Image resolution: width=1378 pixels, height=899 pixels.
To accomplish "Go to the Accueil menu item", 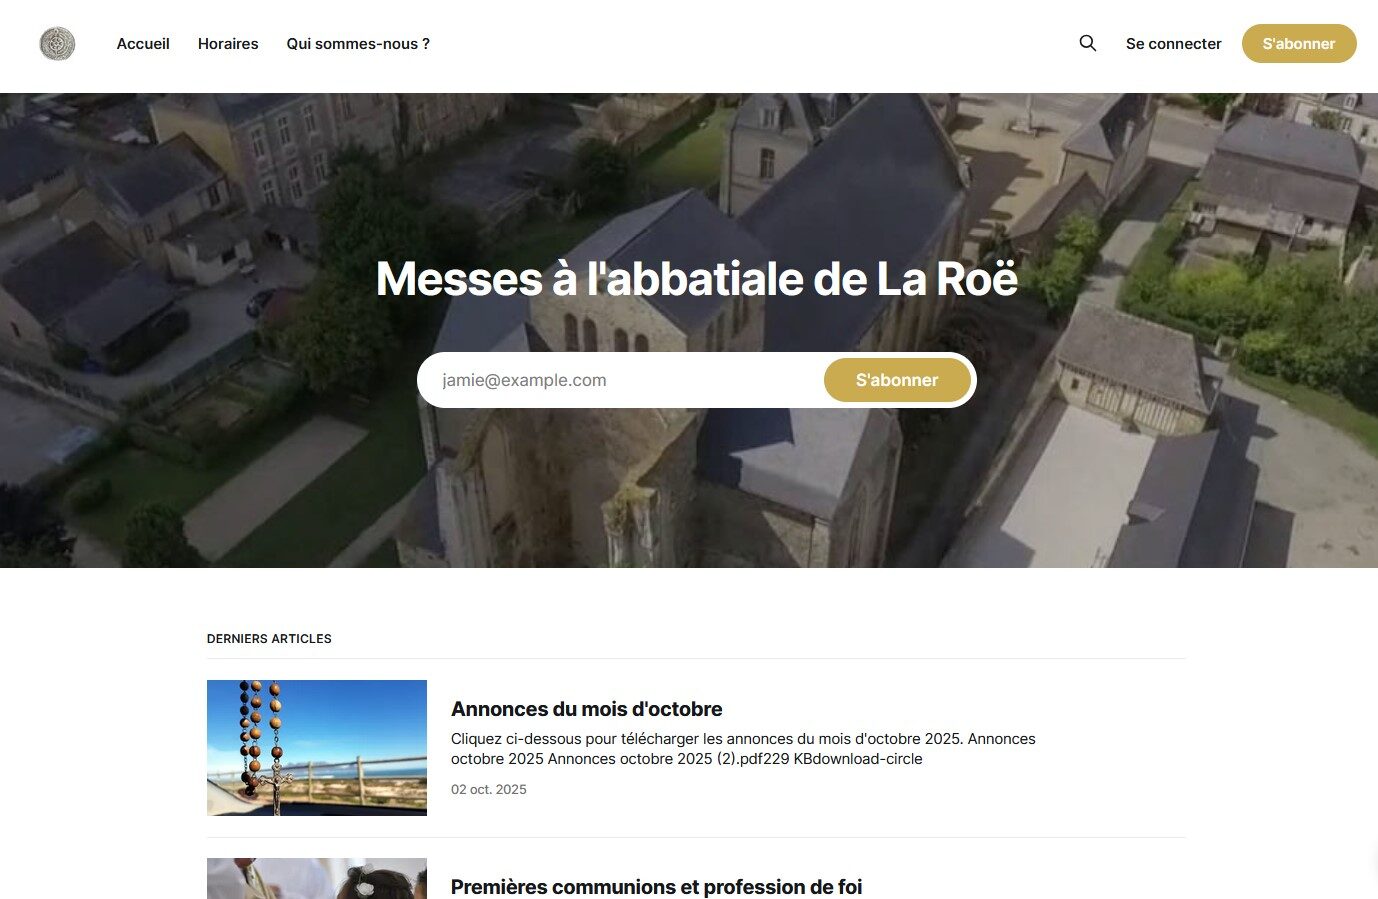I will tap(143, 44).
